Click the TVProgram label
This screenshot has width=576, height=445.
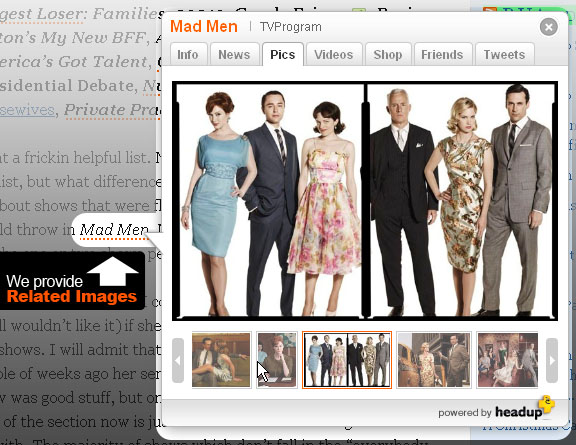click(291, 27)
